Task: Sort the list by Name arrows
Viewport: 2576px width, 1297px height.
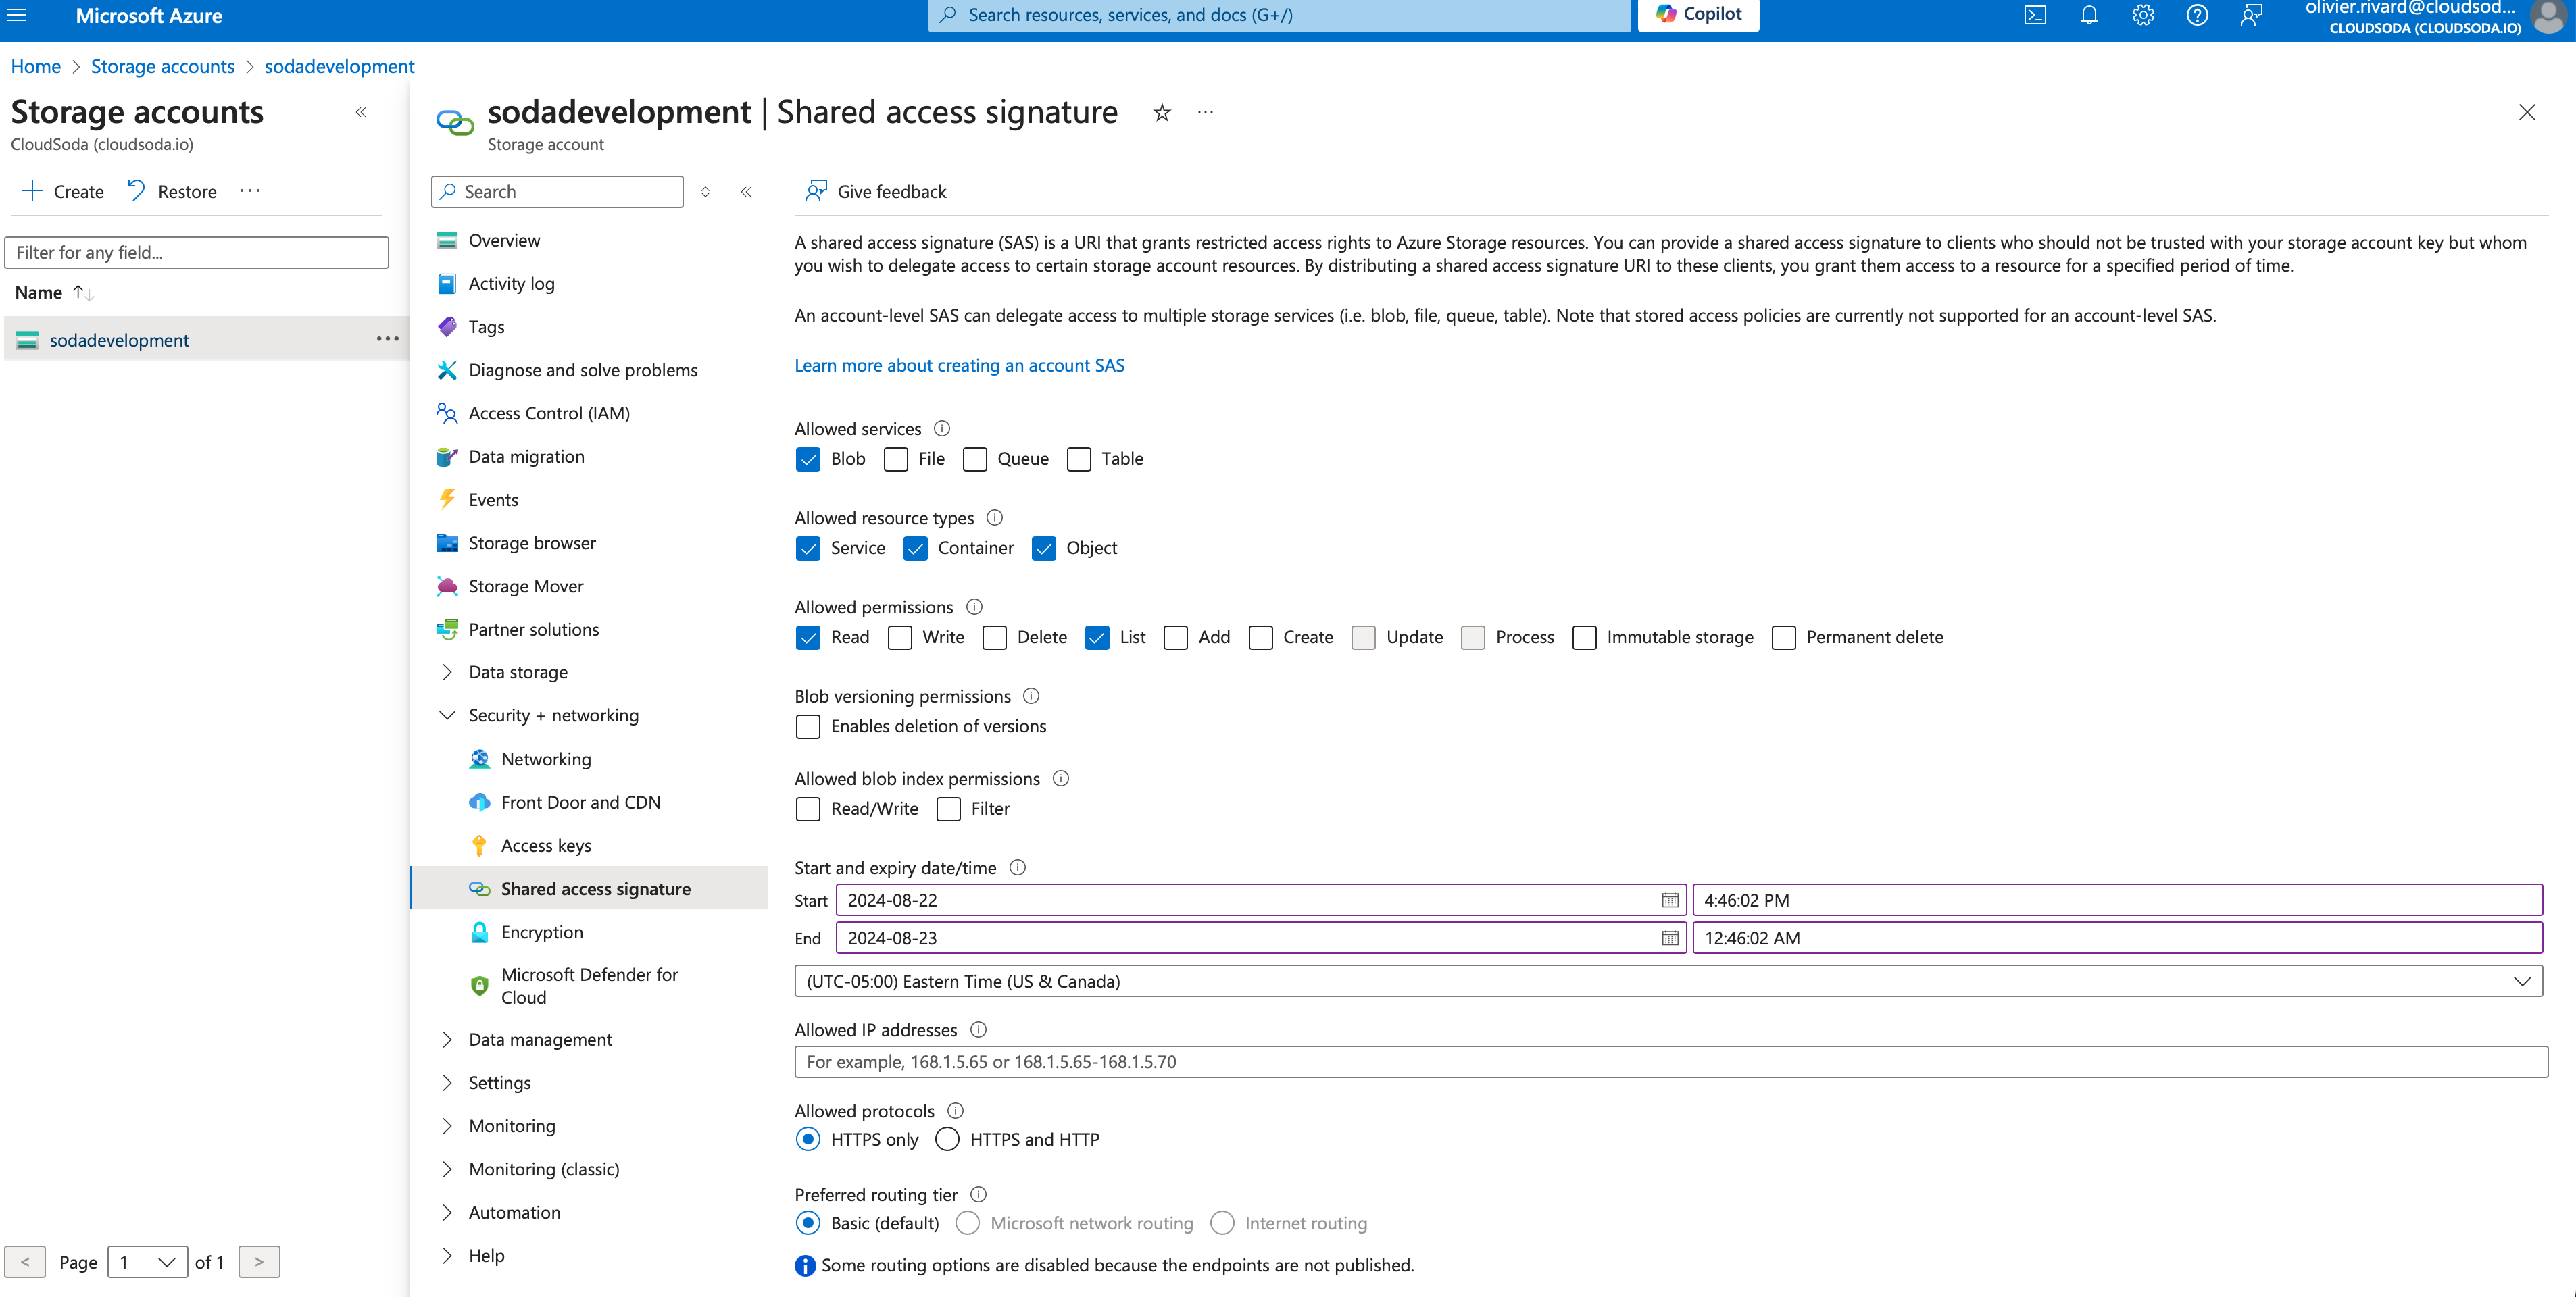Action: click(x=83, y=293)
